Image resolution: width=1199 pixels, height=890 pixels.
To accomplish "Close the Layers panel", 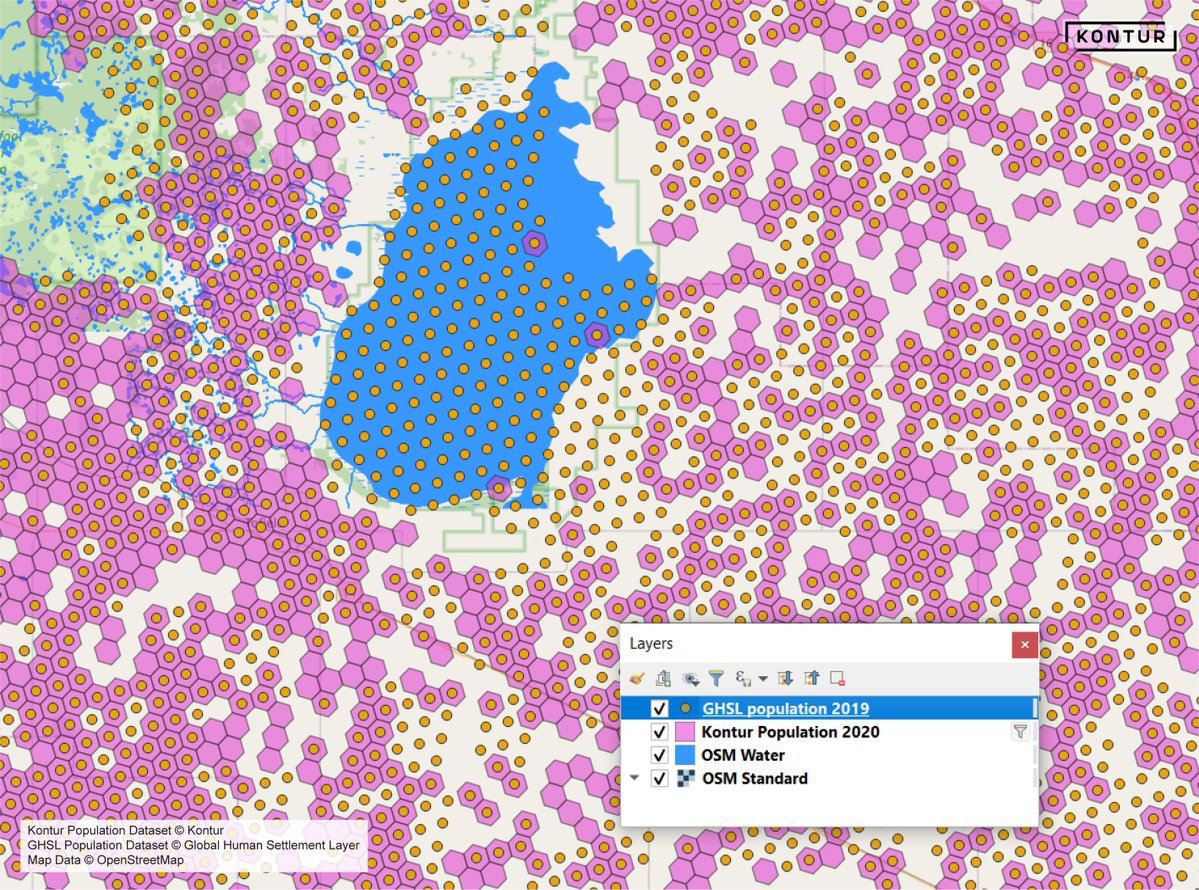I will point(1024,645).
